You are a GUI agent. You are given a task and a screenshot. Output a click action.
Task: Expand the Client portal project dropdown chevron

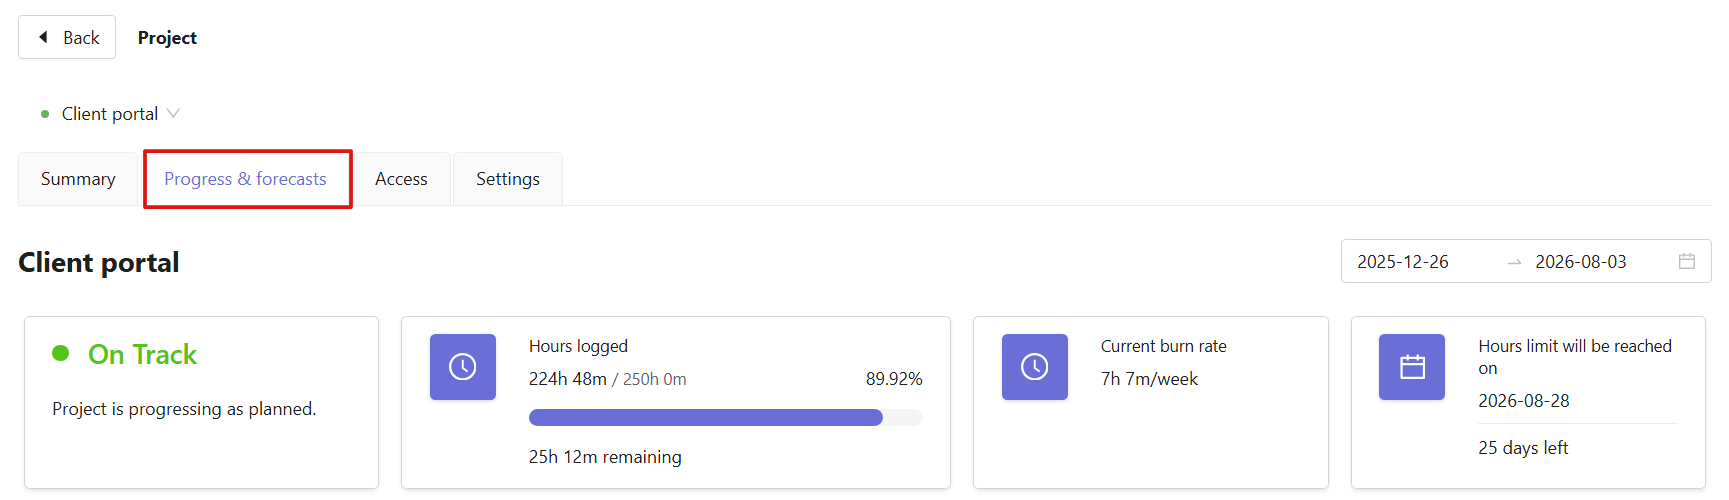(174, 113)
